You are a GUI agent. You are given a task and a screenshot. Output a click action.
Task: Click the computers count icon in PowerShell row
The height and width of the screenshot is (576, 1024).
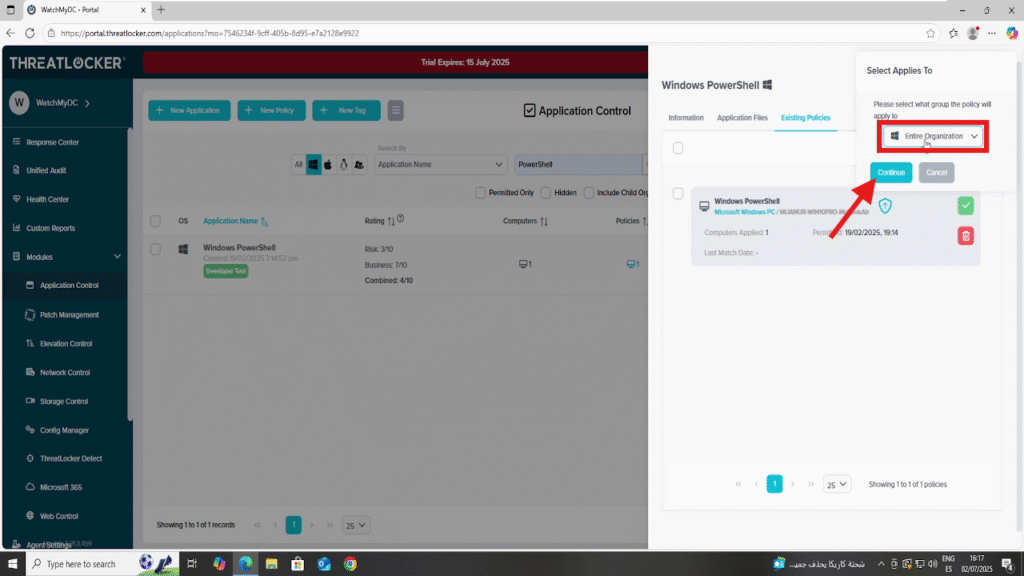[525, 264]
